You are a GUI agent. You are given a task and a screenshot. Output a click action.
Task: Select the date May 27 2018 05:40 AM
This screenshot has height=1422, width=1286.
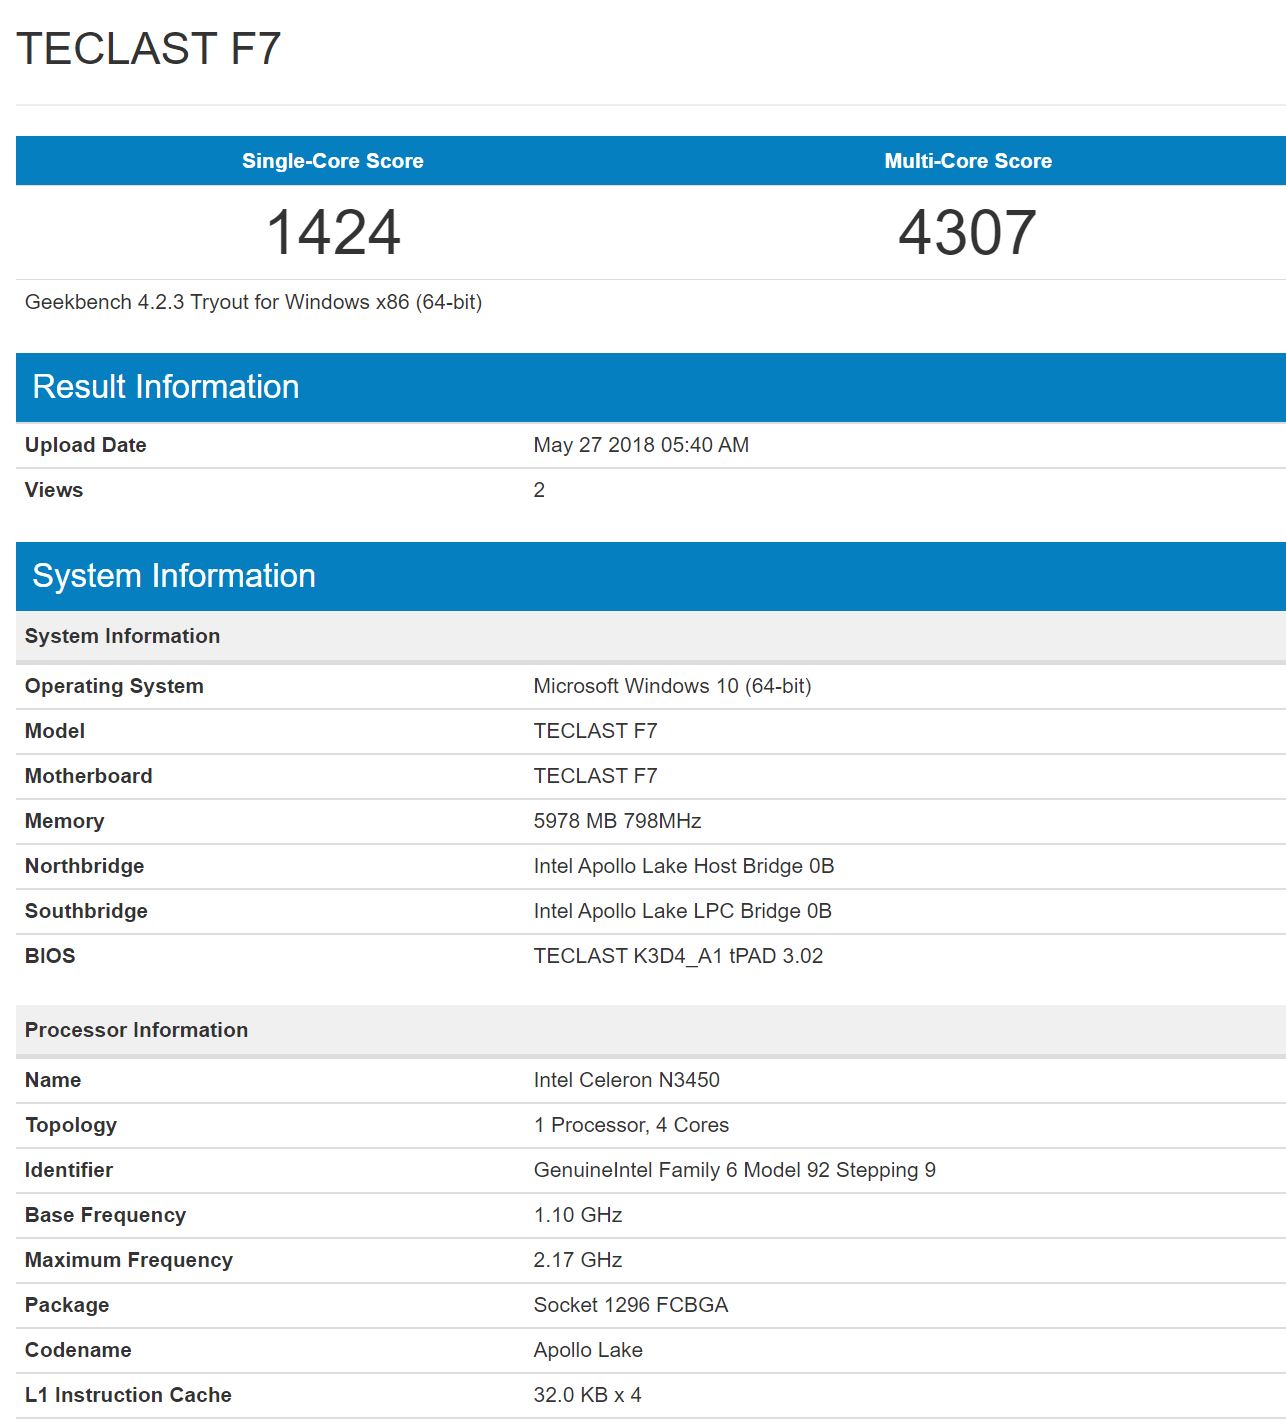[x=641, y=445]
